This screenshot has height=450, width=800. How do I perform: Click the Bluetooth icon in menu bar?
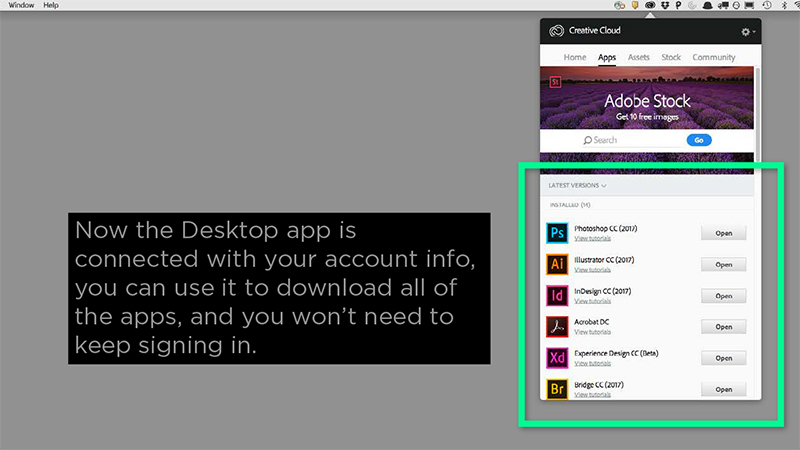[x=784, y=5]
